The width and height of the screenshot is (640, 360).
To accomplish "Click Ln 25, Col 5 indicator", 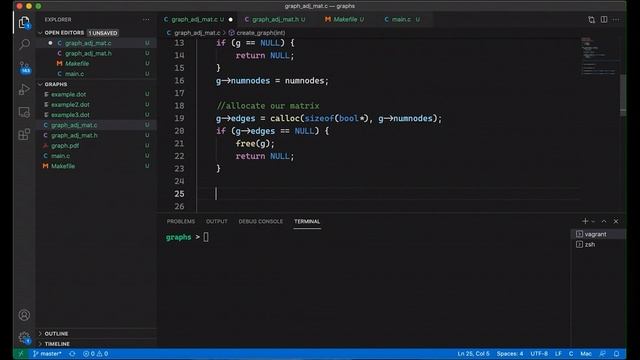I will pyautogui.click(x=473, y=353).
